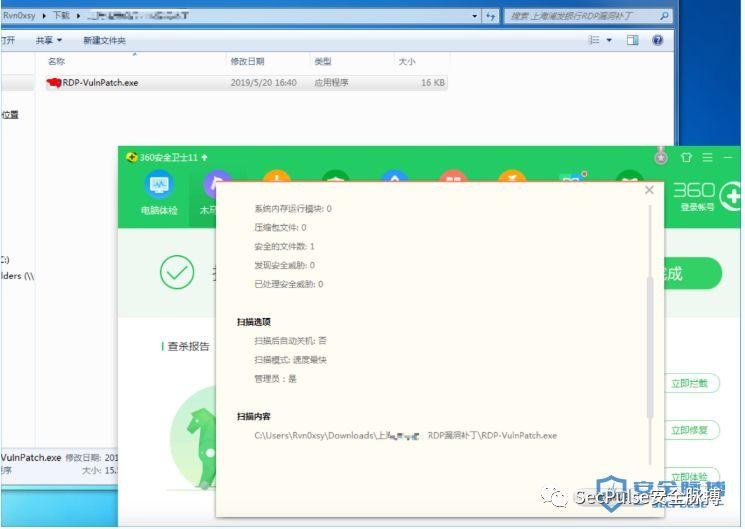Click the 查杀报告 heading in 360
Screen dimensions: 745x529
[189, 346]
